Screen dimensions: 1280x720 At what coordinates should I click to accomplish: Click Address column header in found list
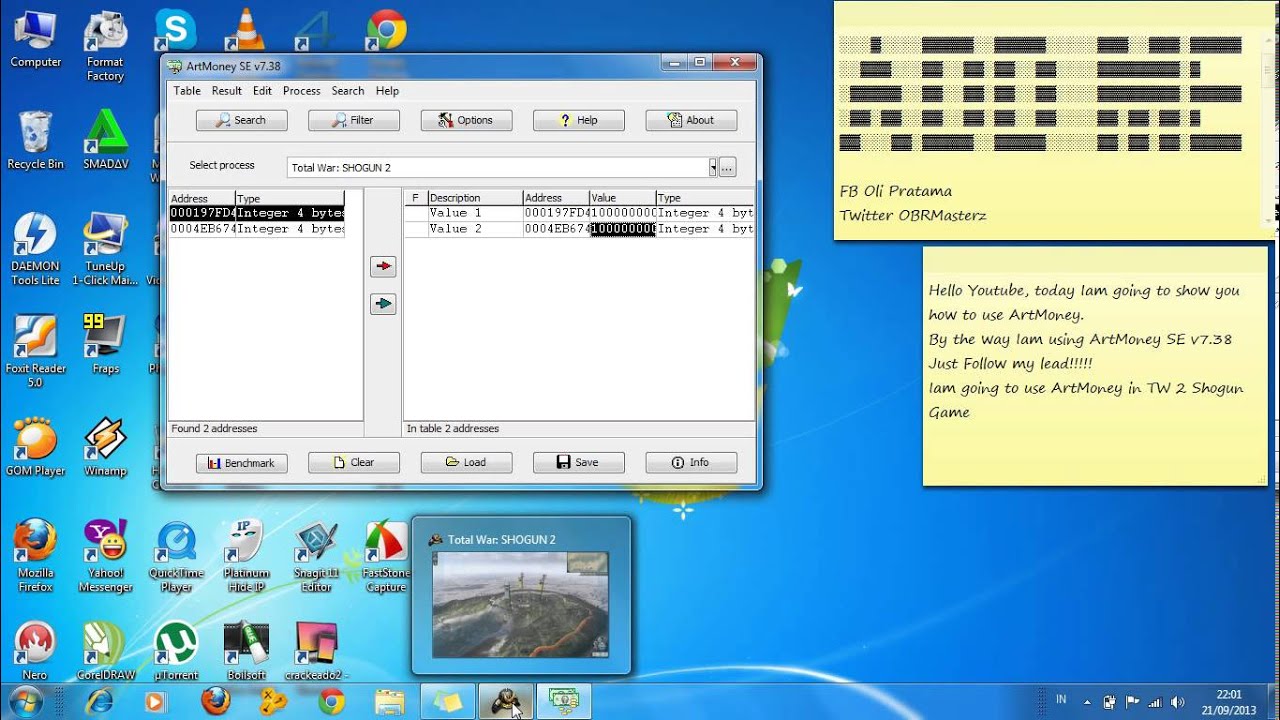pyautogui.click(x=202, y=198)
